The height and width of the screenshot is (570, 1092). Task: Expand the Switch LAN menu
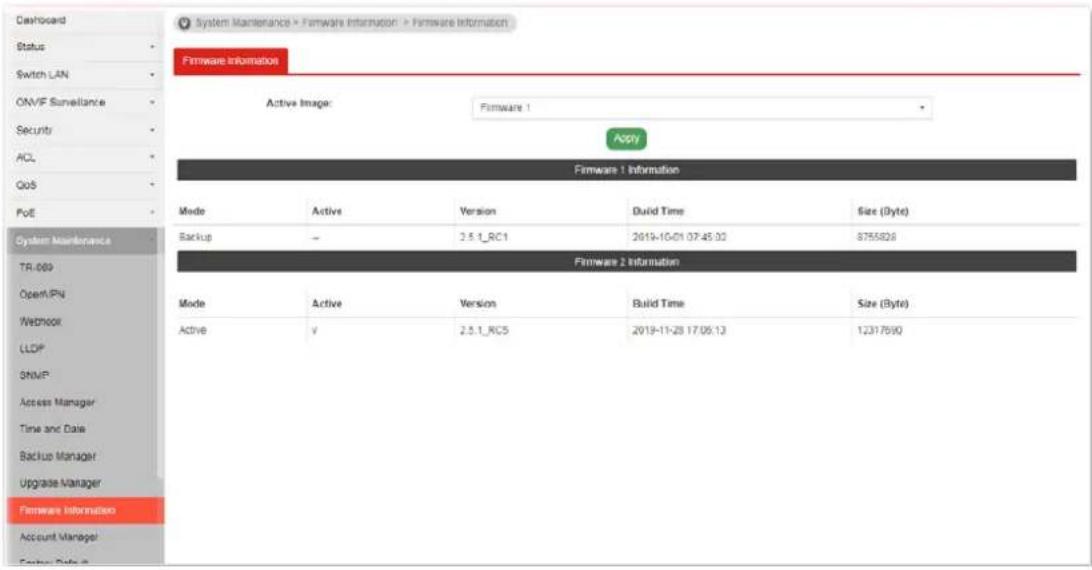(x=85, y=75)
